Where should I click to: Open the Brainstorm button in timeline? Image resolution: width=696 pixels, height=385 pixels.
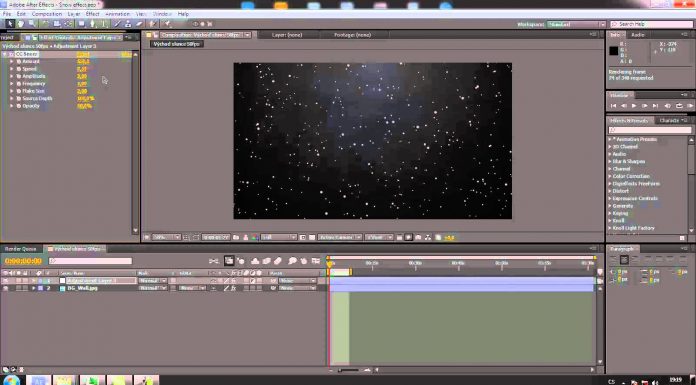point(293,261)
